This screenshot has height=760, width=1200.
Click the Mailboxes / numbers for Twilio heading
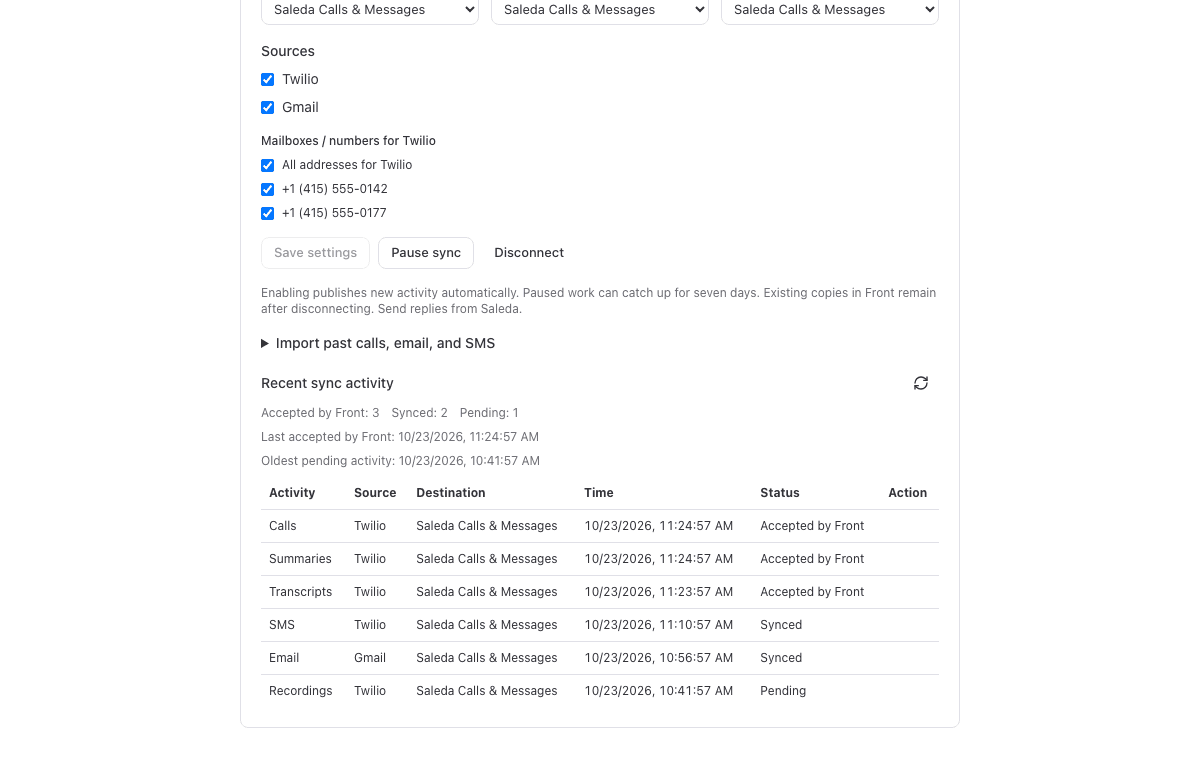click(348, 141)
